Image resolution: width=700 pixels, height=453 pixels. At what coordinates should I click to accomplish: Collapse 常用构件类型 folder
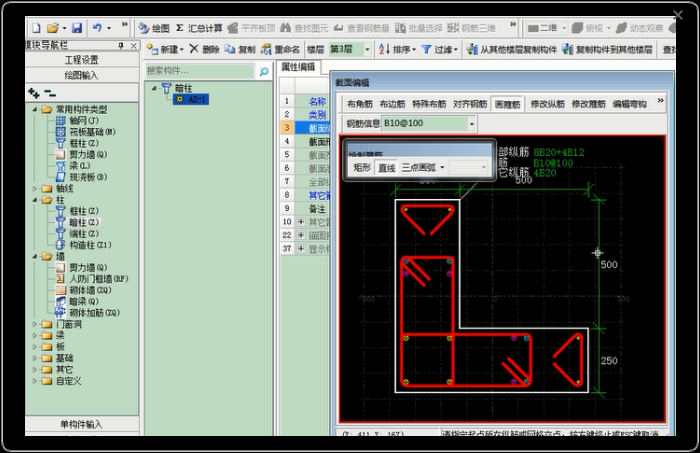click(35, 109)
